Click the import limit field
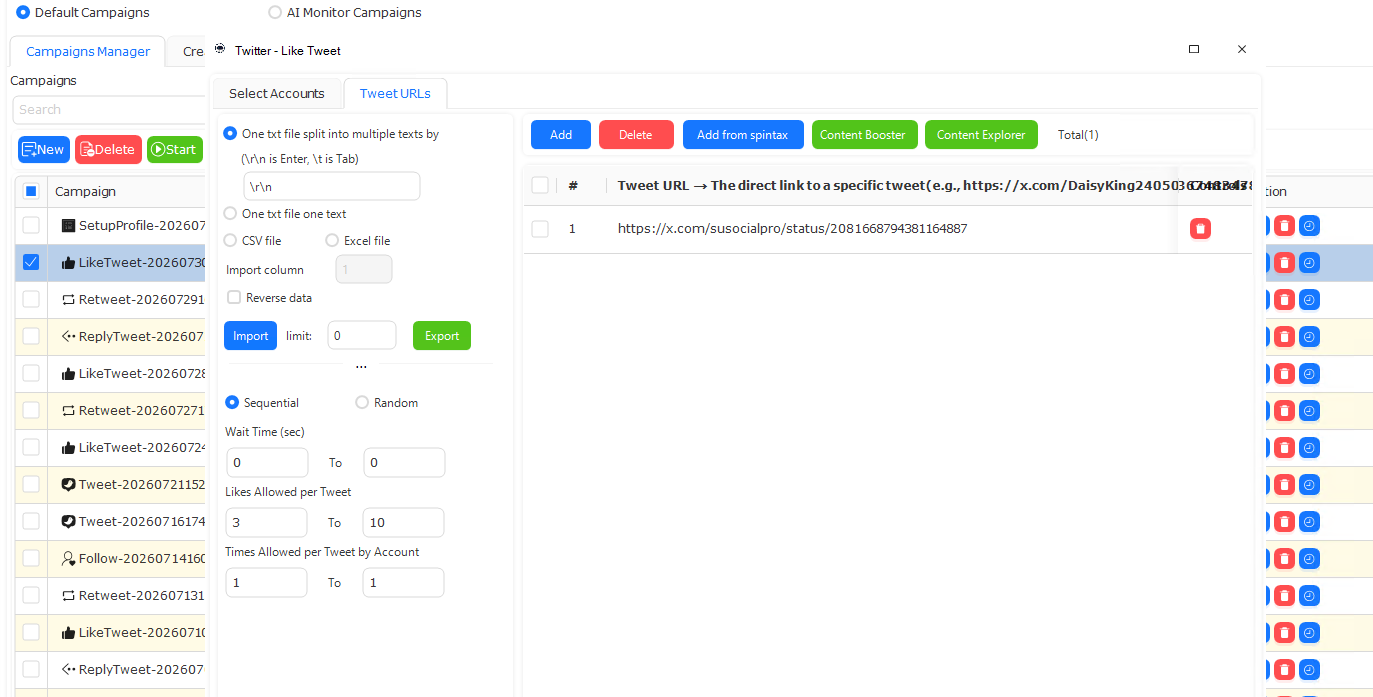 pos(361,336)
